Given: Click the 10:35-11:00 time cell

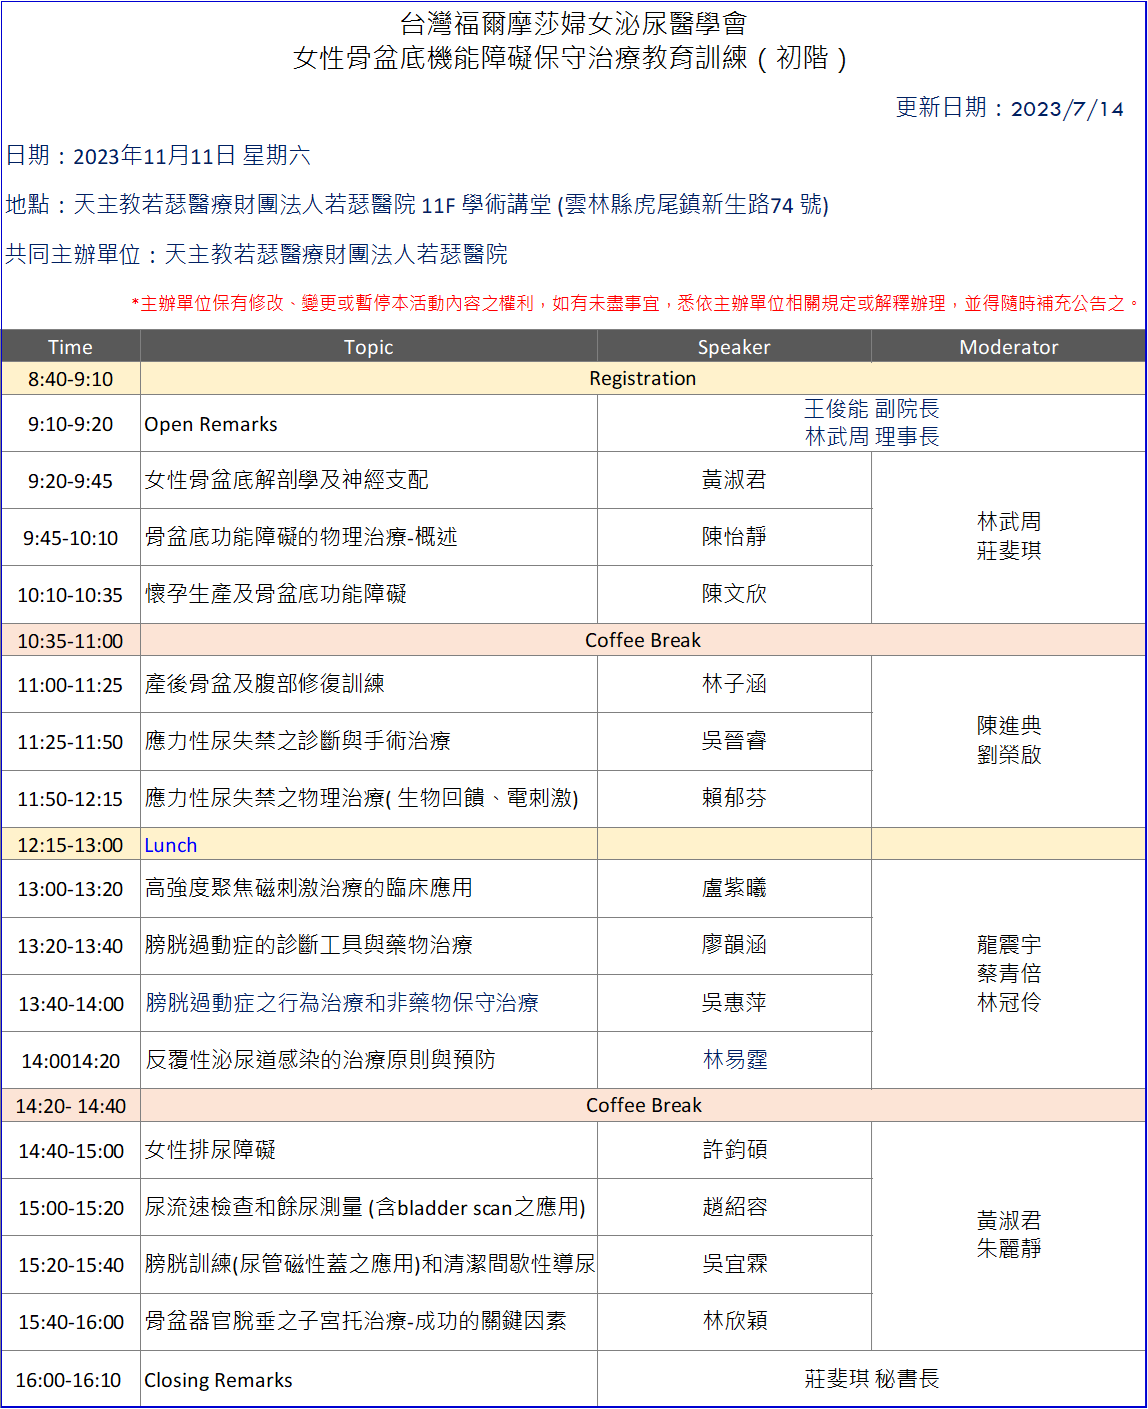Looking at the screenshot, I should (70, 641).
